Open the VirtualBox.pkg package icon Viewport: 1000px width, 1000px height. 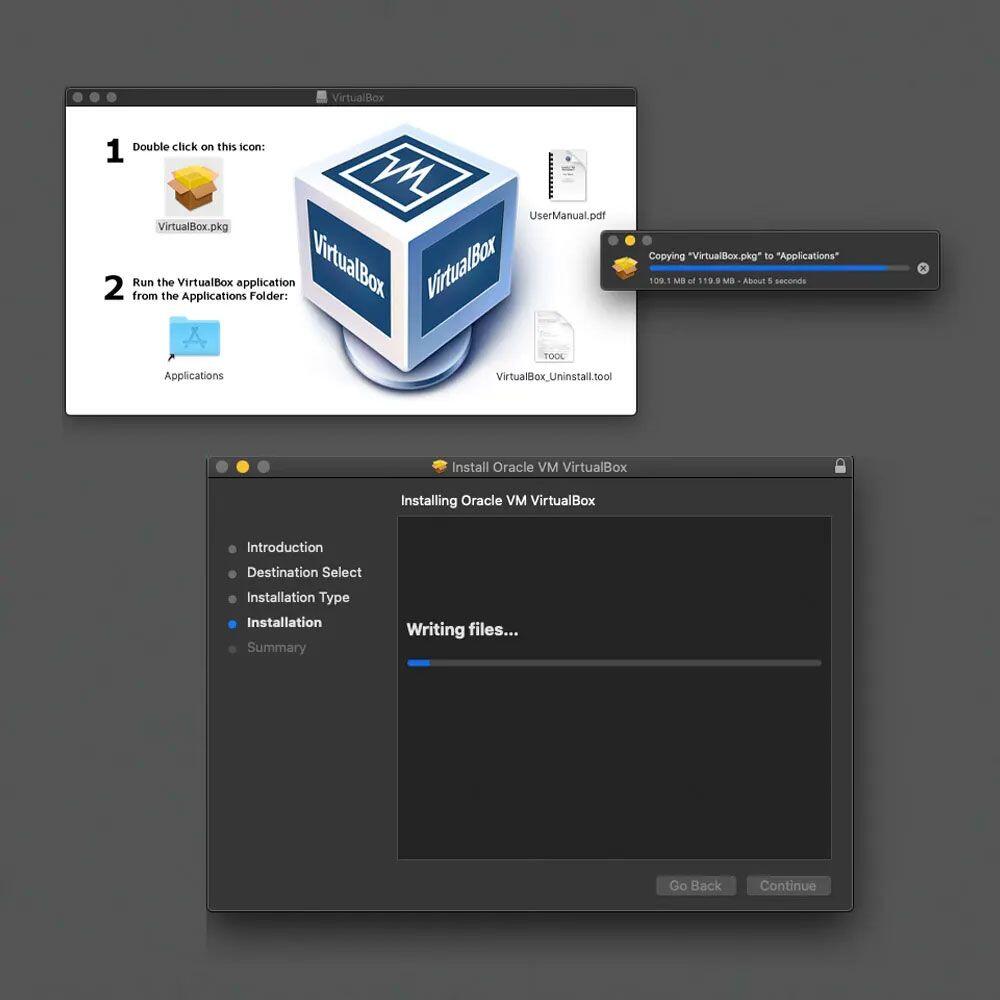193,188
